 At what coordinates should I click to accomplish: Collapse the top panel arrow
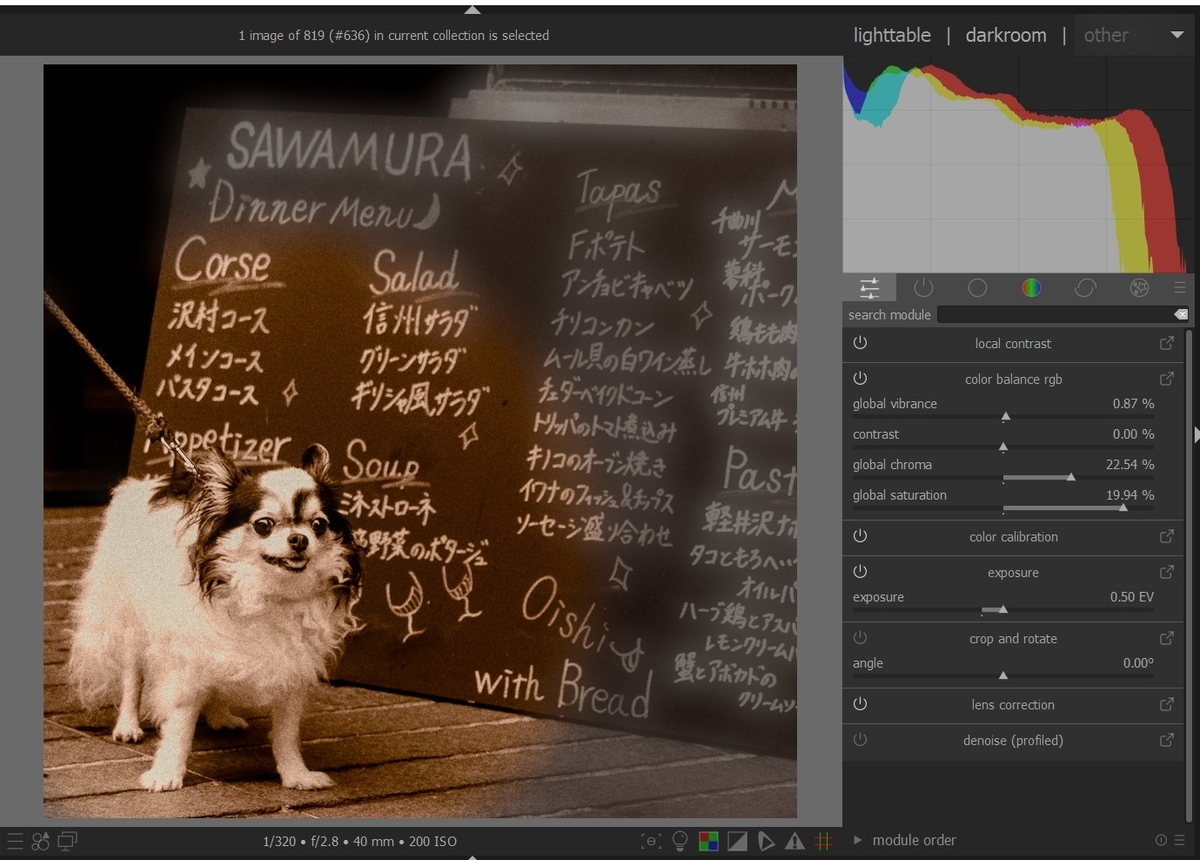coord(472,9)
